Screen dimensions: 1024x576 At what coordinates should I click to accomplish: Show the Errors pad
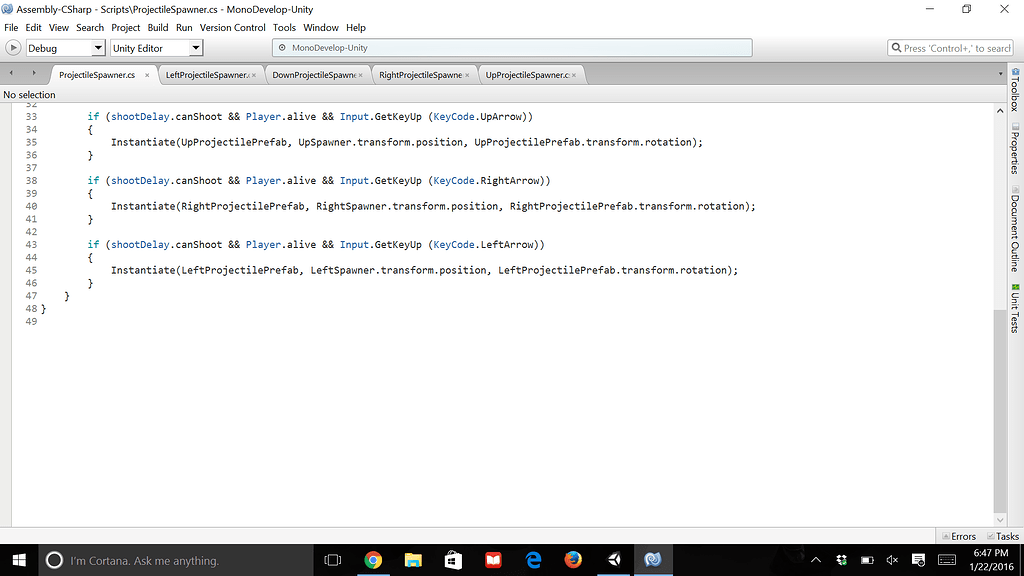tap(958, 536)
